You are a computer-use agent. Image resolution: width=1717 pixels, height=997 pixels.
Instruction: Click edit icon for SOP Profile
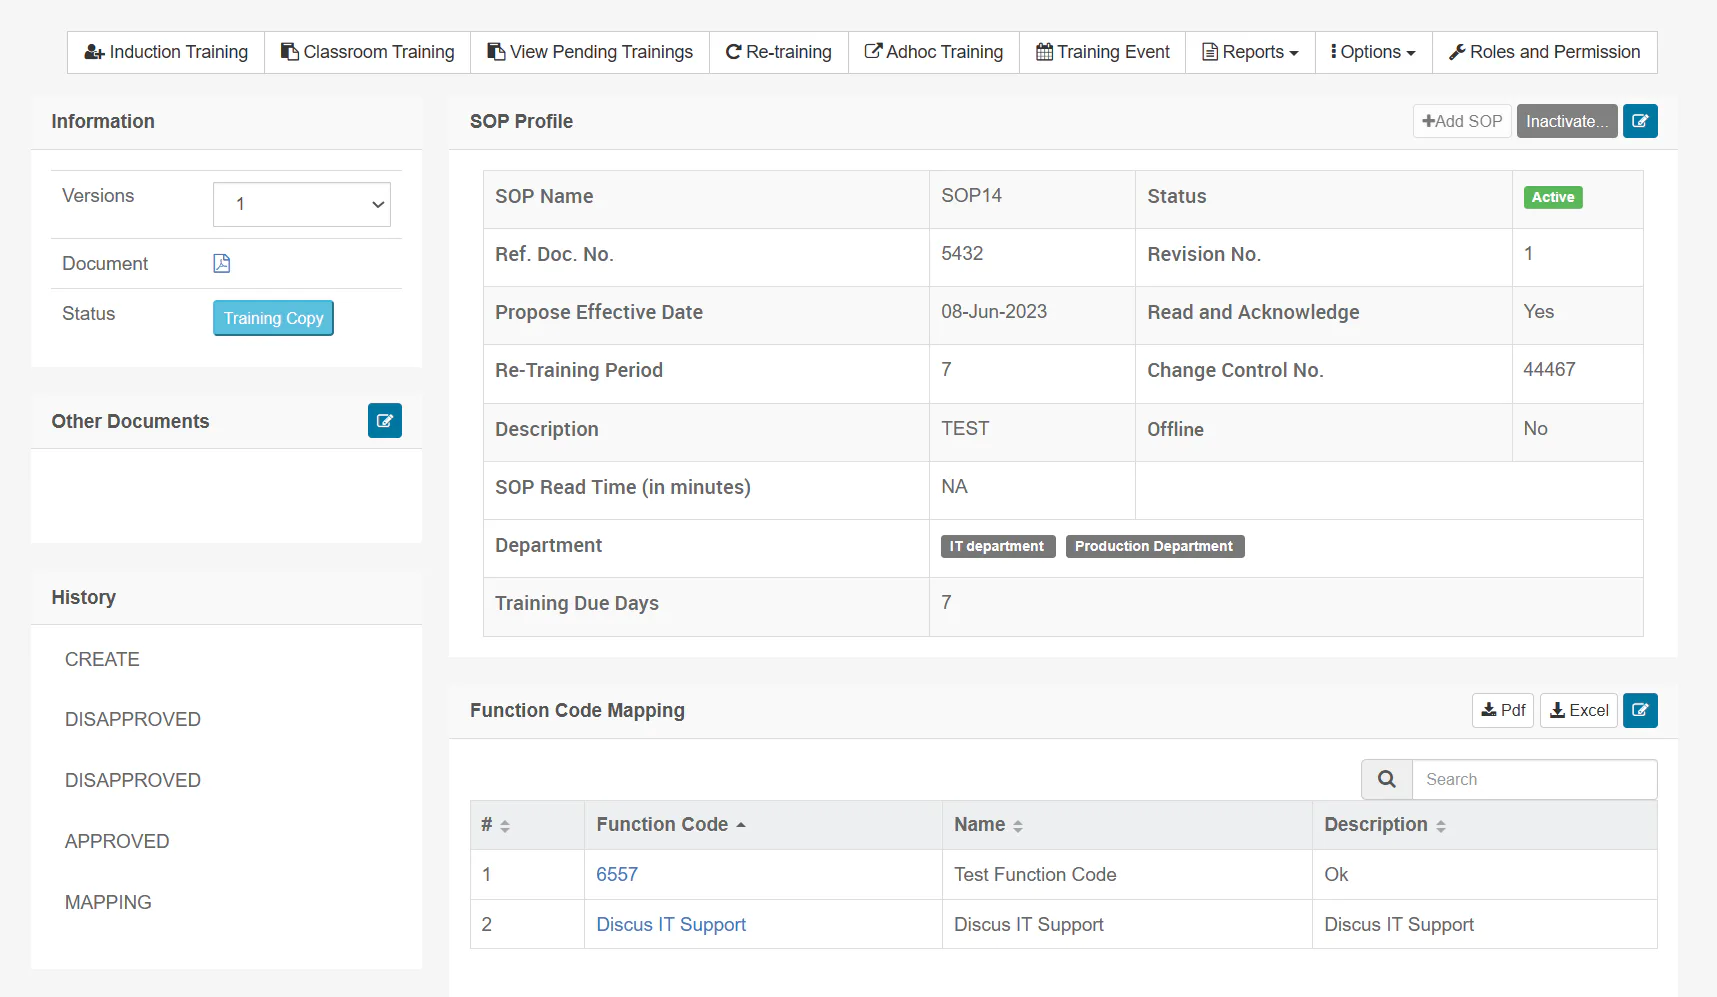pyautogui.click(x=1640, y=121)
